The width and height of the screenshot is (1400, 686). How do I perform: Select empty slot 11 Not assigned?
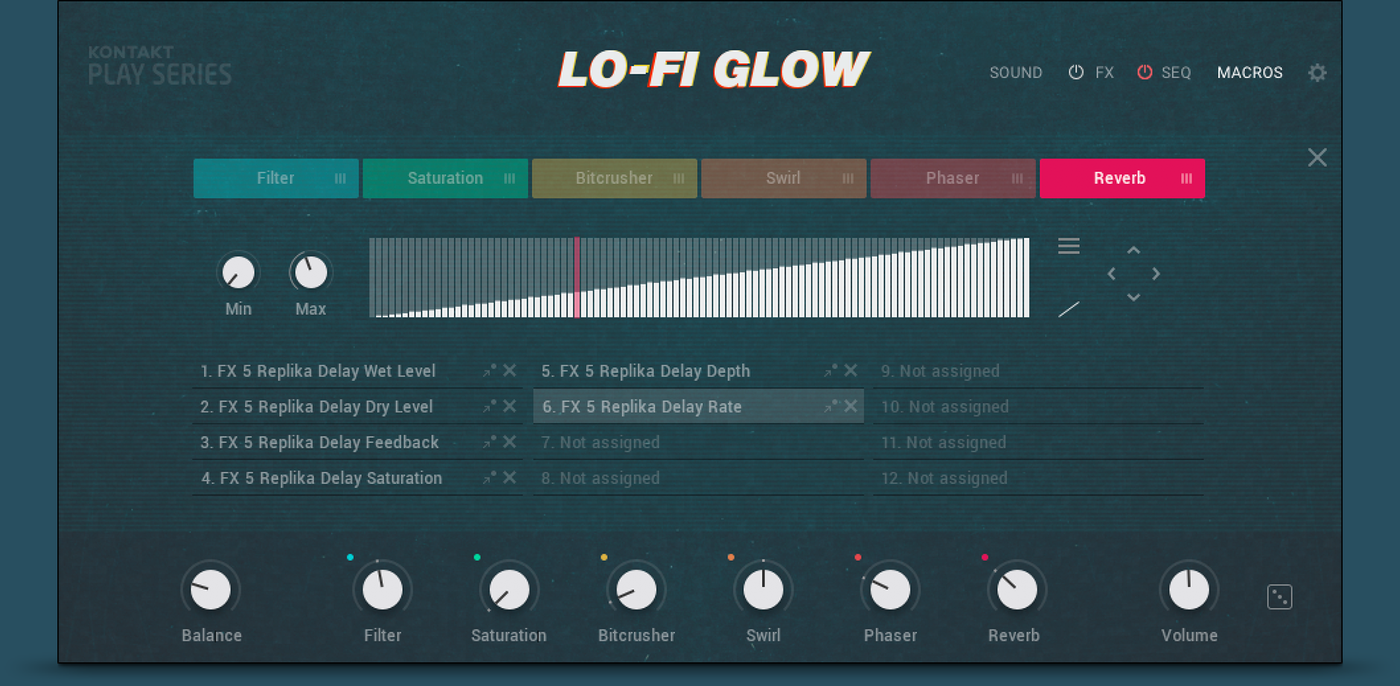point(1039,442)
